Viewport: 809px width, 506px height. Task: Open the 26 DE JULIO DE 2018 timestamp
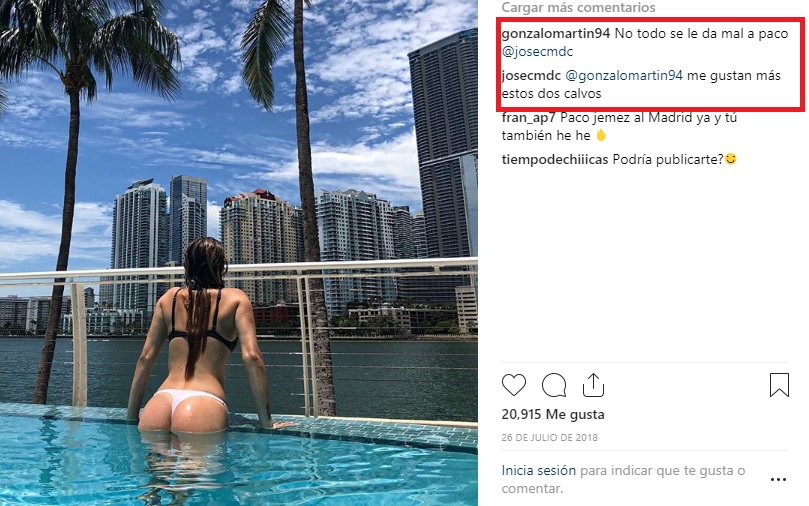click(549, 437)
